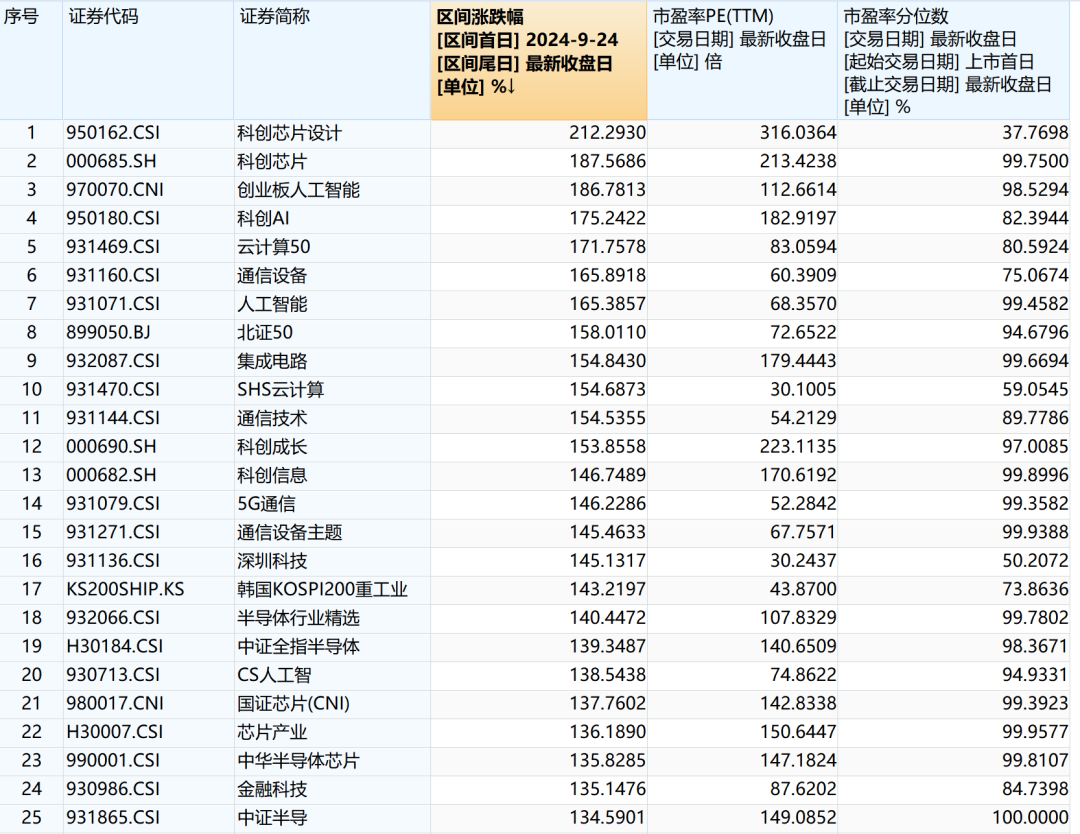Image resolution: width=1080 pixels, height=834 pixels.
Task: Click the 序号 column header
Action: click(31, 61)
